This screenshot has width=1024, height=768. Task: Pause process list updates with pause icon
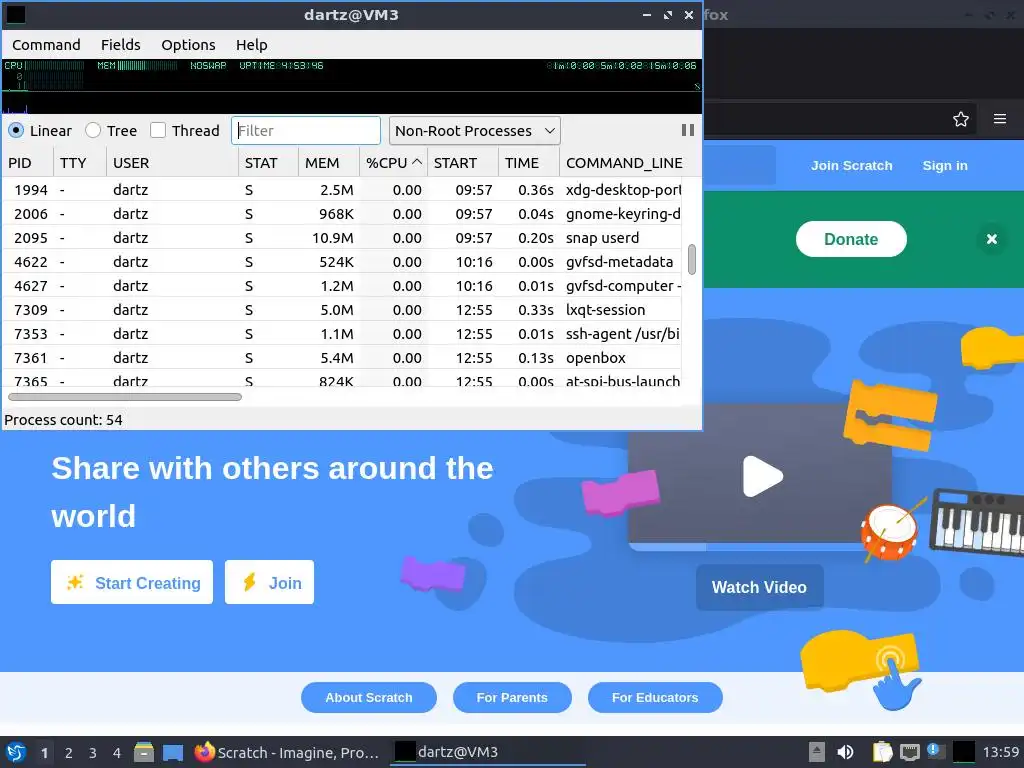(687, 130)
